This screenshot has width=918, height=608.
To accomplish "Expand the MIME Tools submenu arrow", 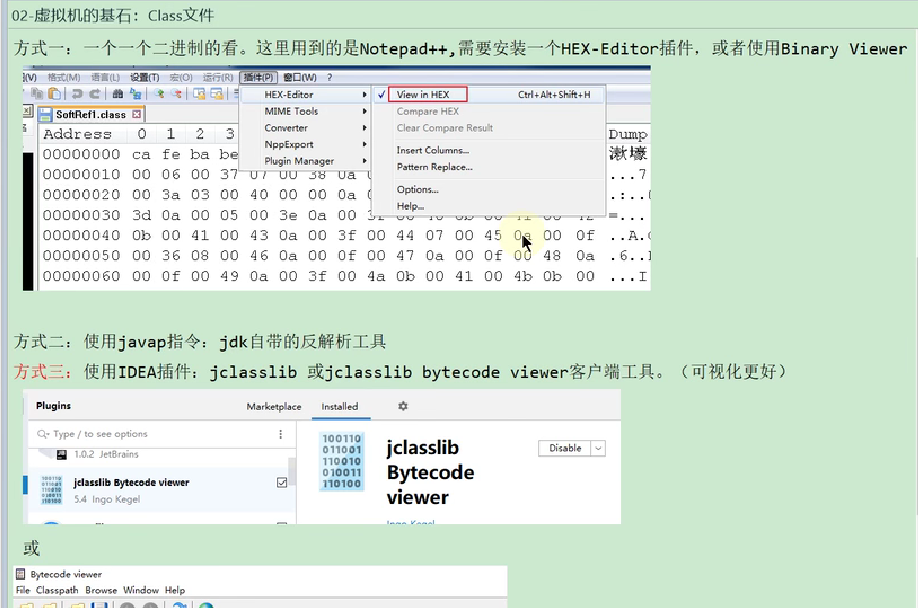I will click(364, 111).
